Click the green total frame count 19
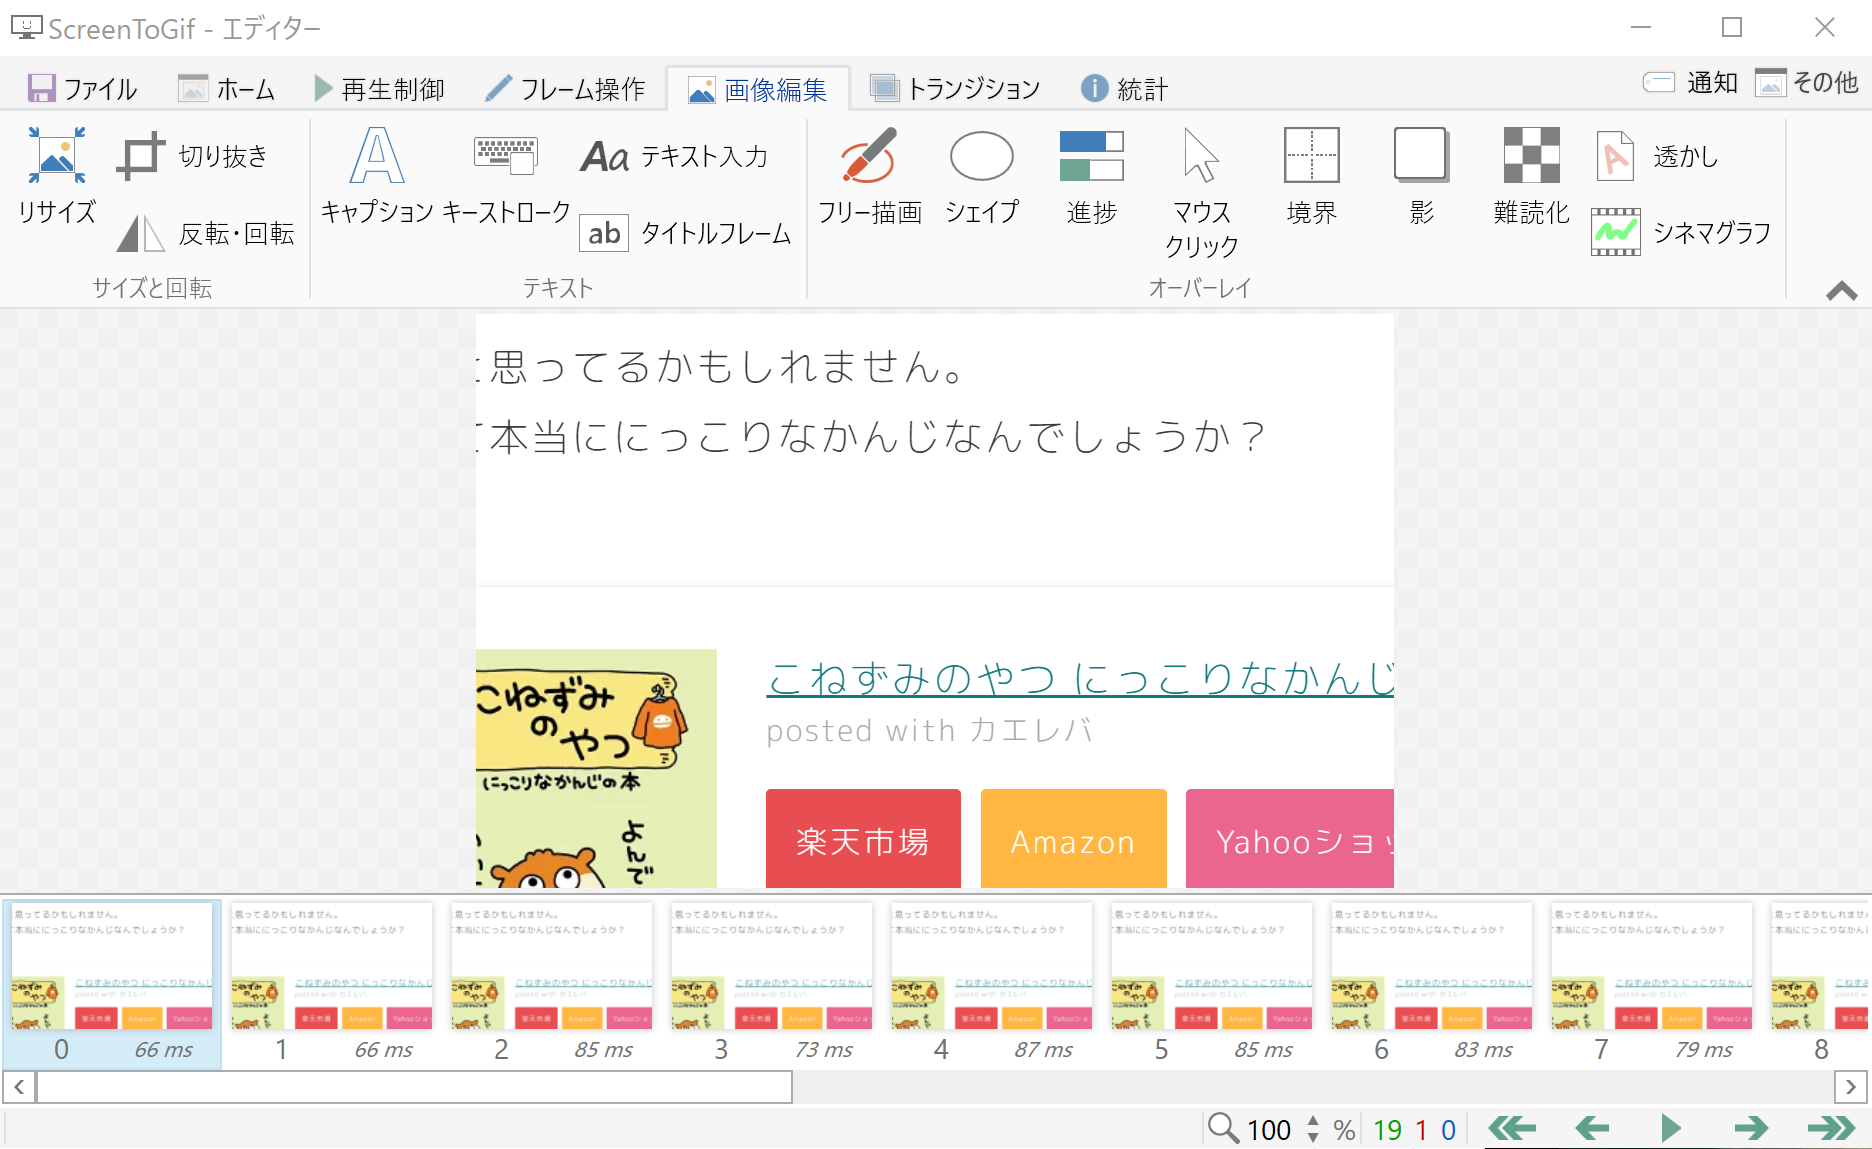This screenshot has width=1872, height=1149. pyautogui.click(x=1387, y=1130)
